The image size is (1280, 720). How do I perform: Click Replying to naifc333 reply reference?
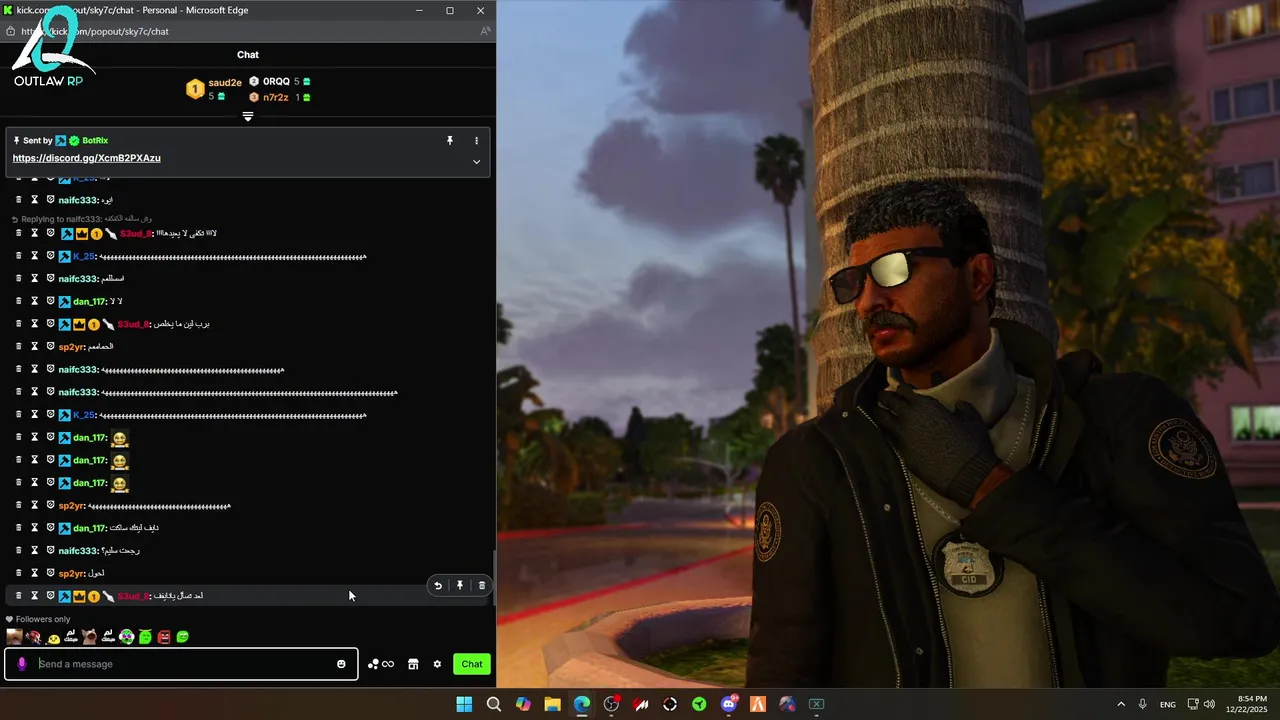click(82, 219)
